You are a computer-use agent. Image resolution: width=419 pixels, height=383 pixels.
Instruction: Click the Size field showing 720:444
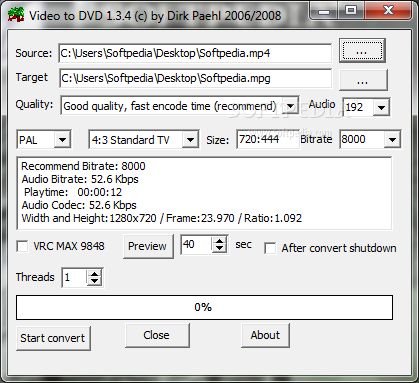coord(268,139)
